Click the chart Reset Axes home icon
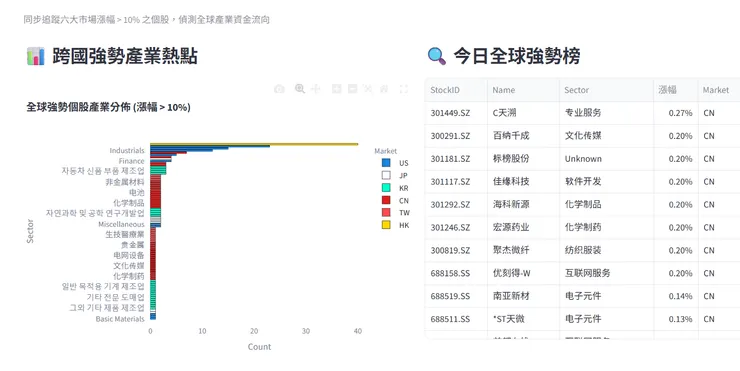Screen dimensions: 740x371 (x=384, y=89)
